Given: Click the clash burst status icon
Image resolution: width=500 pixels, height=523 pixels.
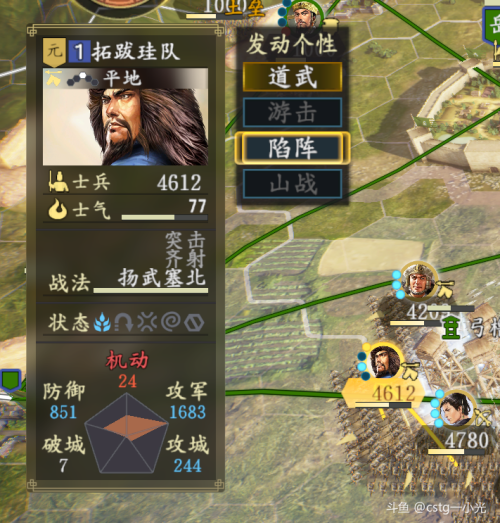Looking at the screenshot, I should pyautogui.click(x=147, y=322).
